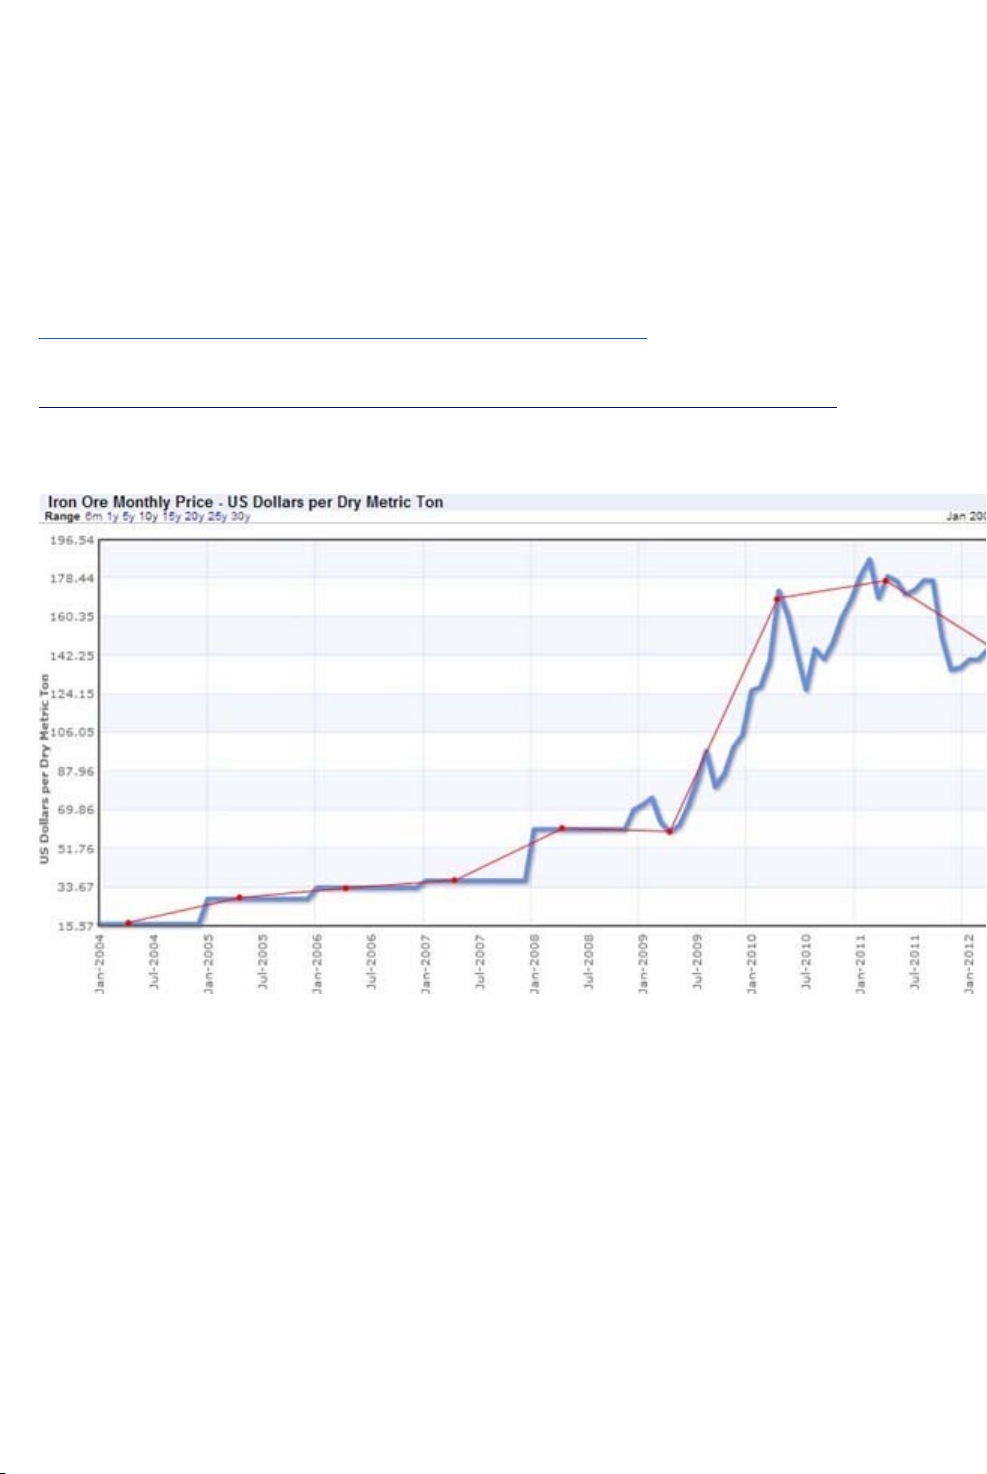The image size is (987, 1474).
Task: Select the 6m range link
Action: (93, 517)
